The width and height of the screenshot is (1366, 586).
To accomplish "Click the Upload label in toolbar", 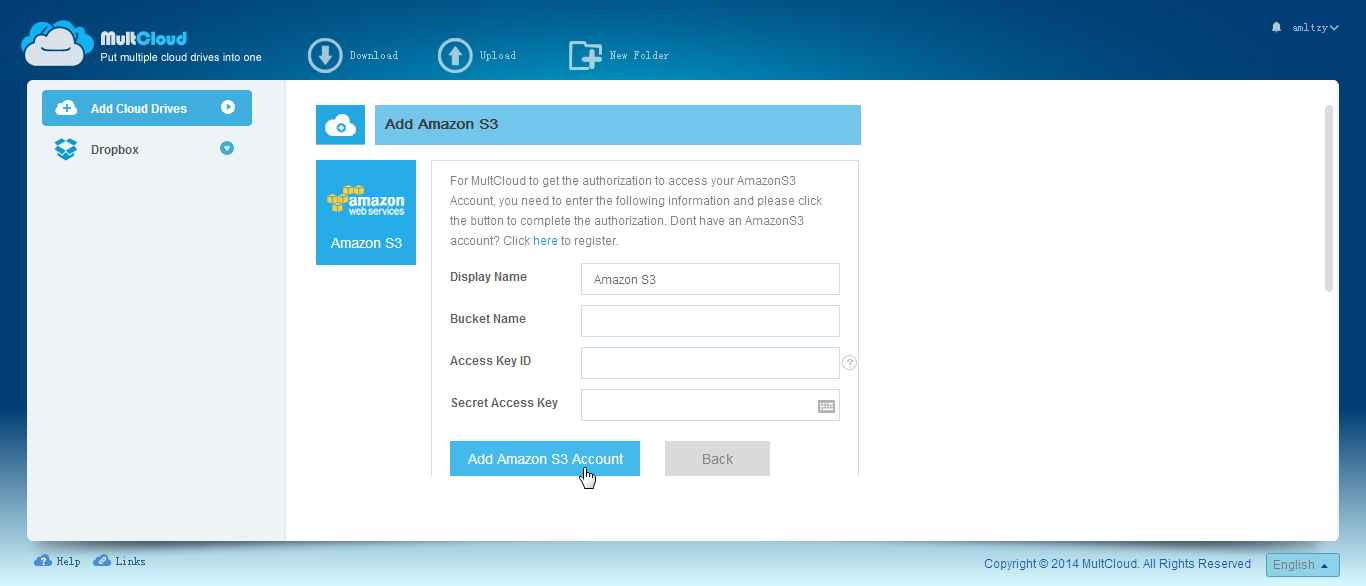I will coord(498,56).
